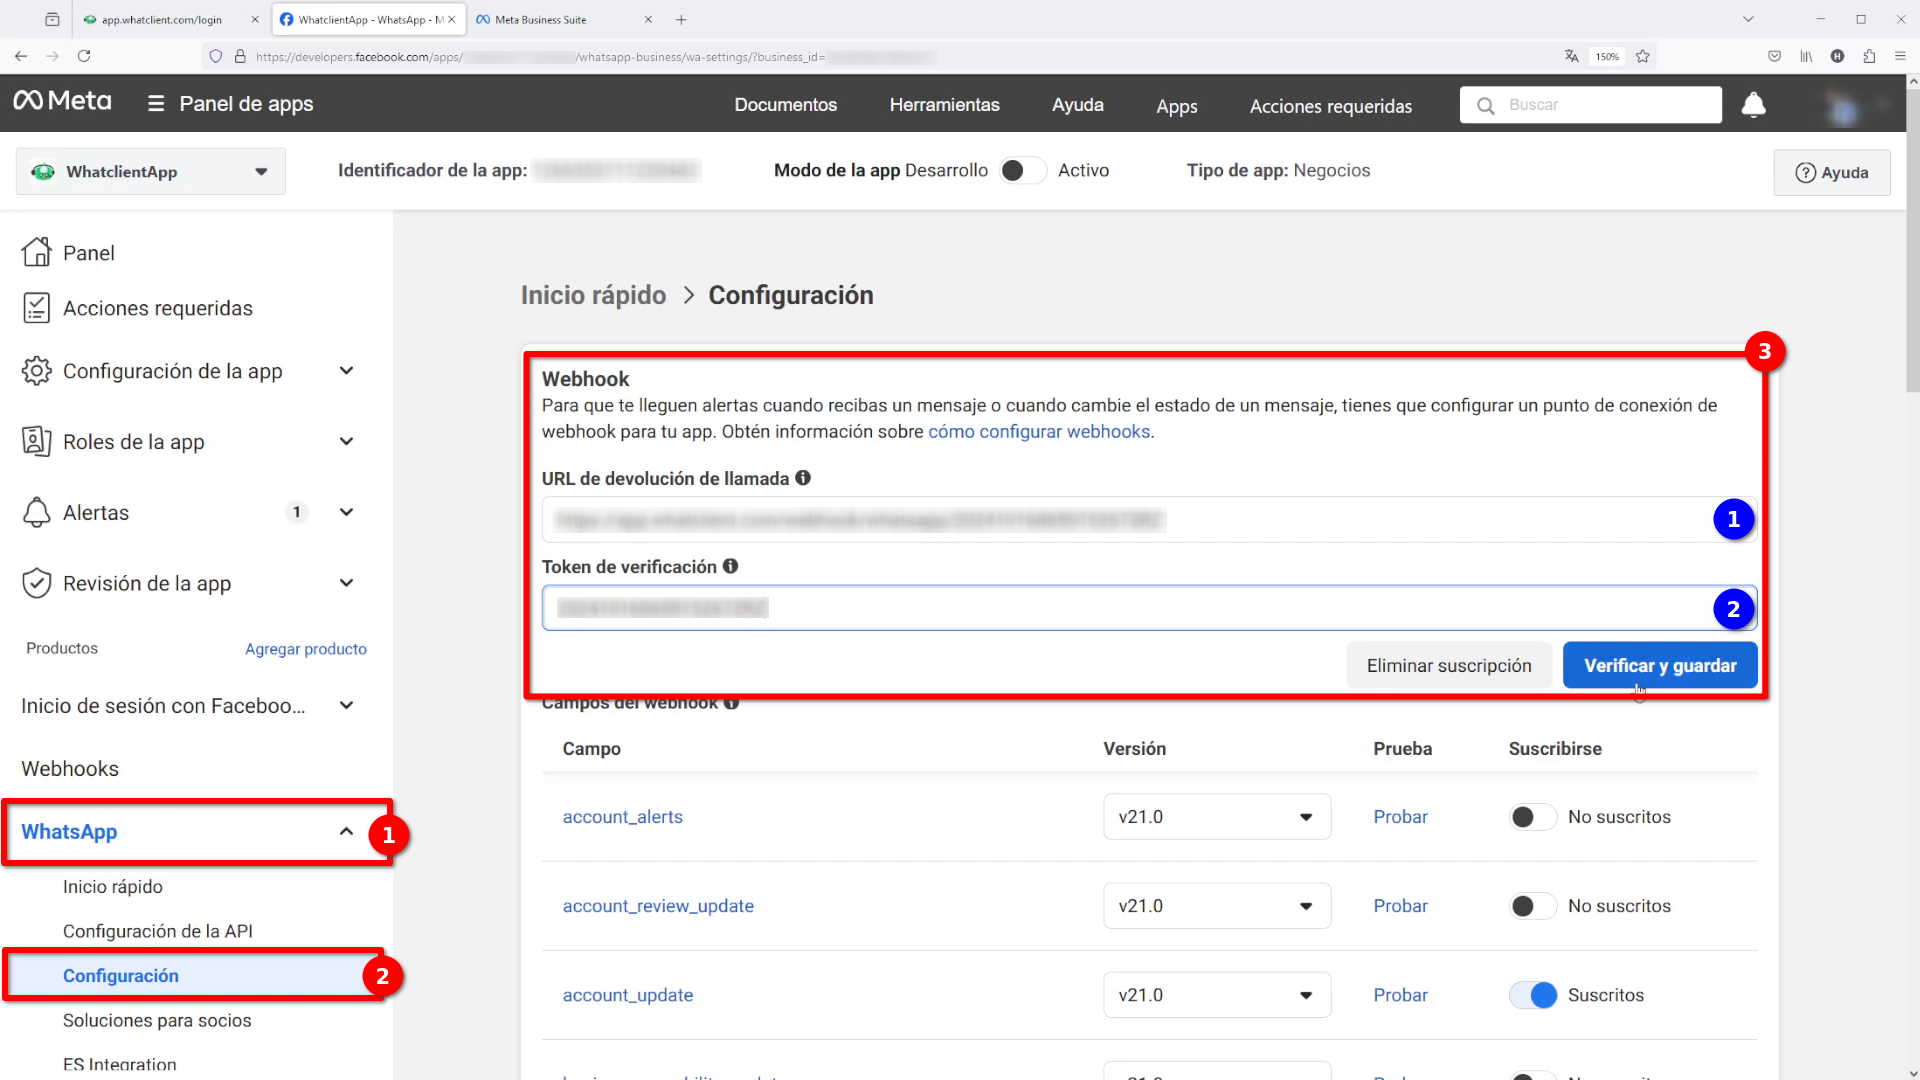Click info icon next to Campos del webhook
Viewport: 1920px width, 1080px height.
pos(731,704)
